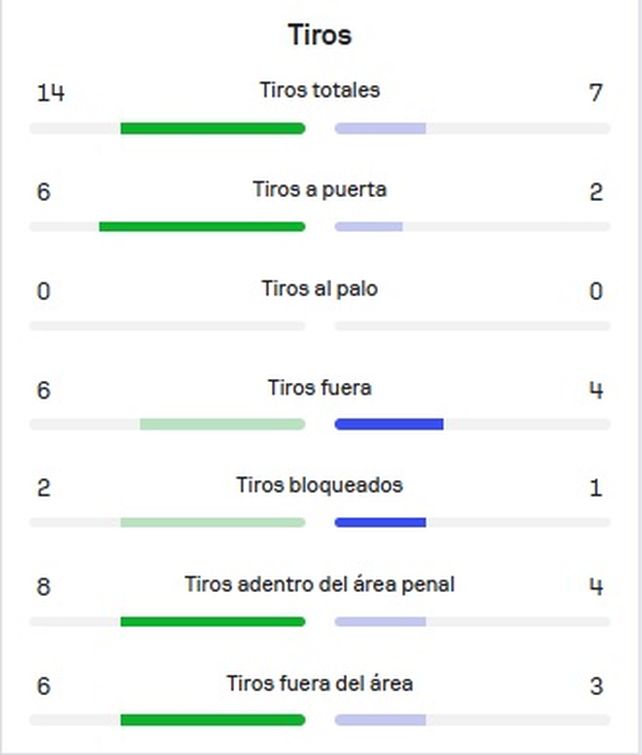This screenshot has height=755, width=642.
Task: Select the Tiros totales label
Action: (x=320, y=90)
